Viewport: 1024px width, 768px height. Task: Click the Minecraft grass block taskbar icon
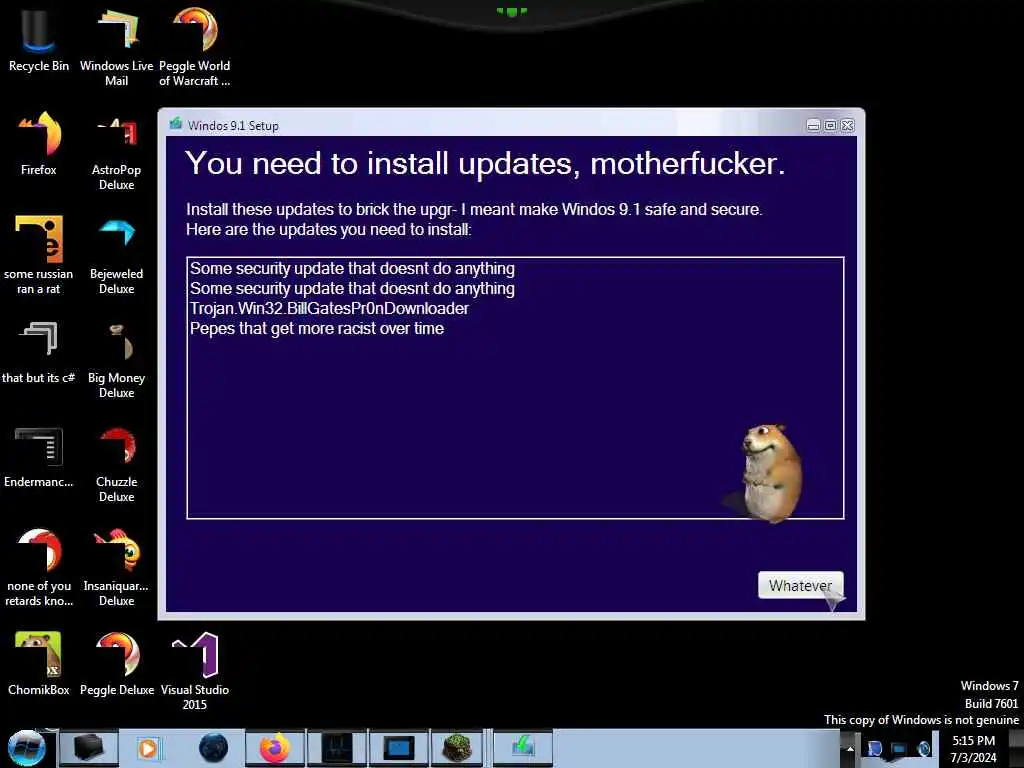tap(457, 748)
